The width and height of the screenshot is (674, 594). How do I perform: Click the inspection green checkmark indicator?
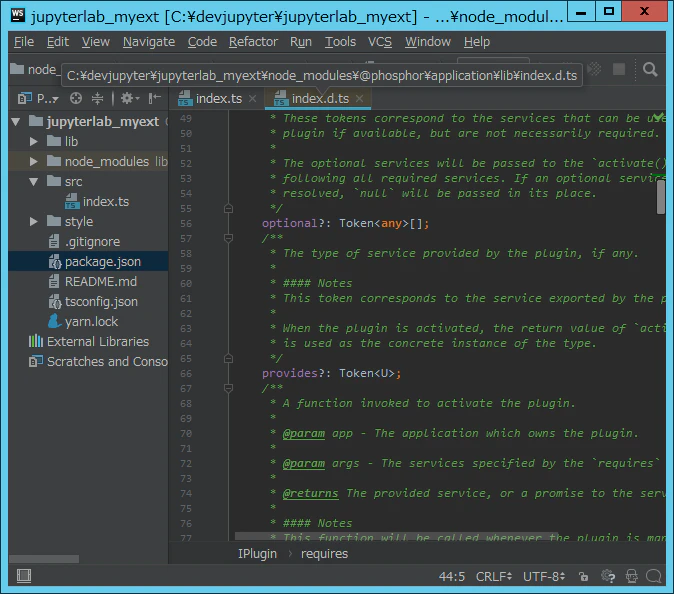coord(659,116)
